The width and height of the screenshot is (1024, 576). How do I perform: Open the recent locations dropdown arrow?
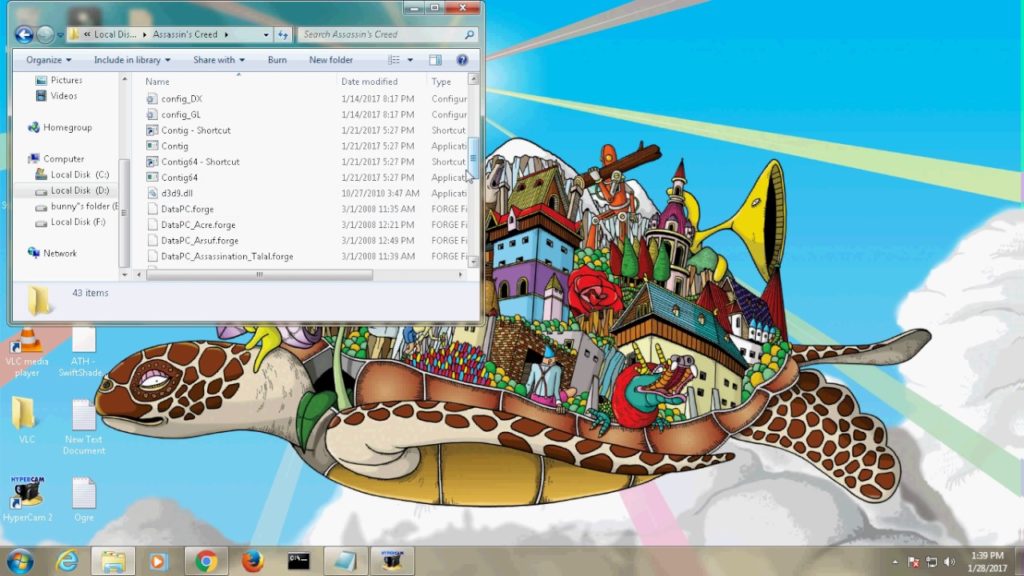(60, 35)
